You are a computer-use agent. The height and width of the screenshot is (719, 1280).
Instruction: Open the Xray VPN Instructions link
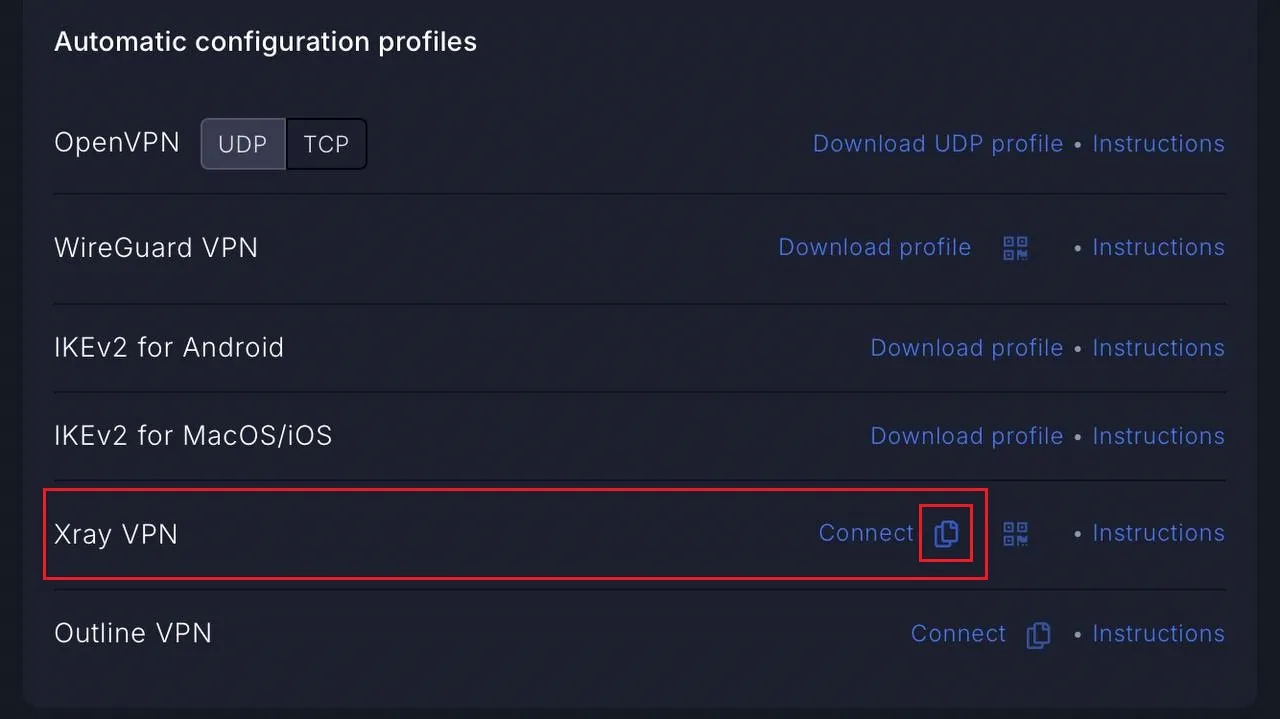1158,533
